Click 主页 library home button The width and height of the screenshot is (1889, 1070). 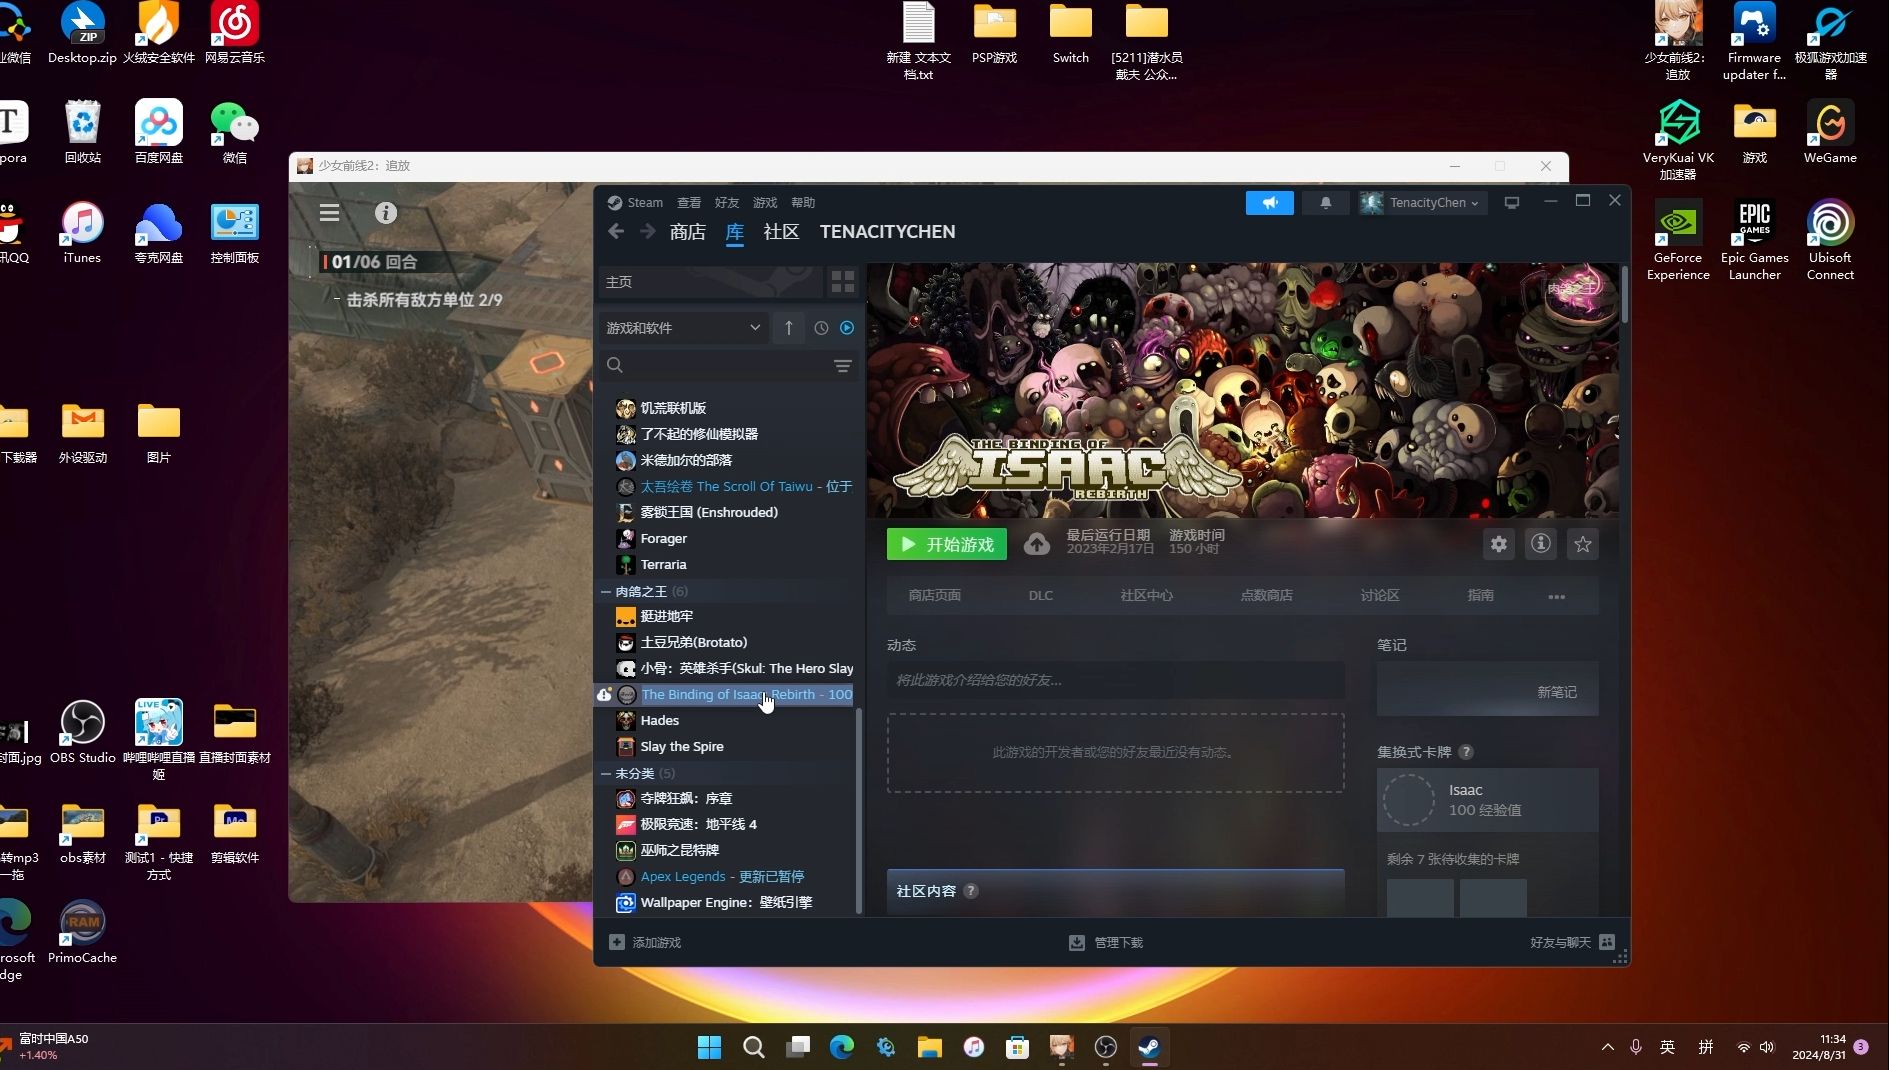710,282
